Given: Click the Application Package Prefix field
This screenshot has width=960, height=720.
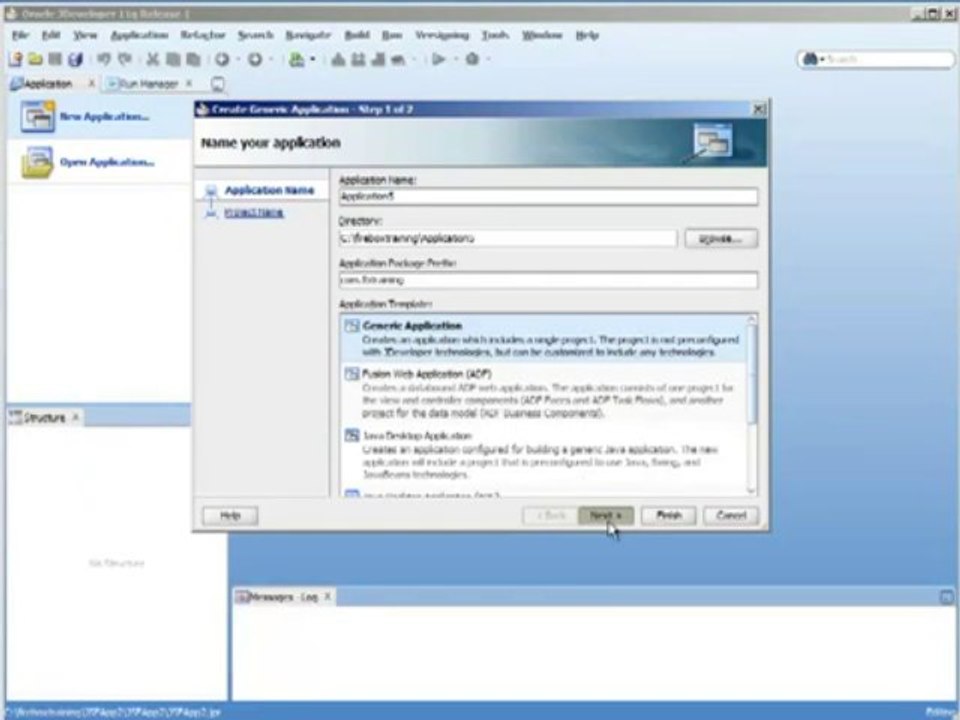Looking at the screenshot, I should pos(548,280).
